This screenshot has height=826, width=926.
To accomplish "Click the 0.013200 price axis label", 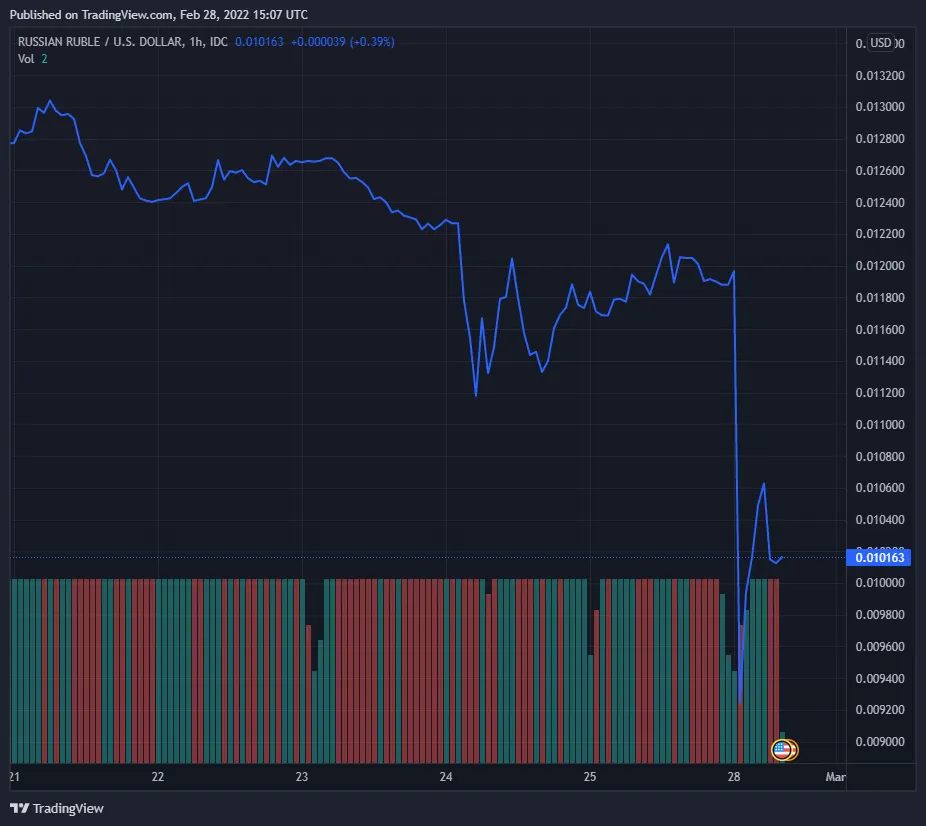I will [879, 75].
